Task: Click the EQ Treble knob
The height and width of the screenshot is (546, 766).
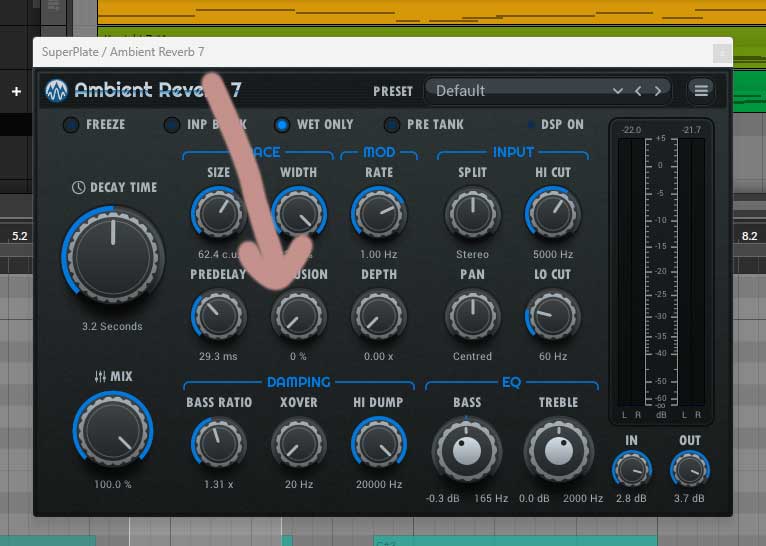Action: click(x=559, y=450)
